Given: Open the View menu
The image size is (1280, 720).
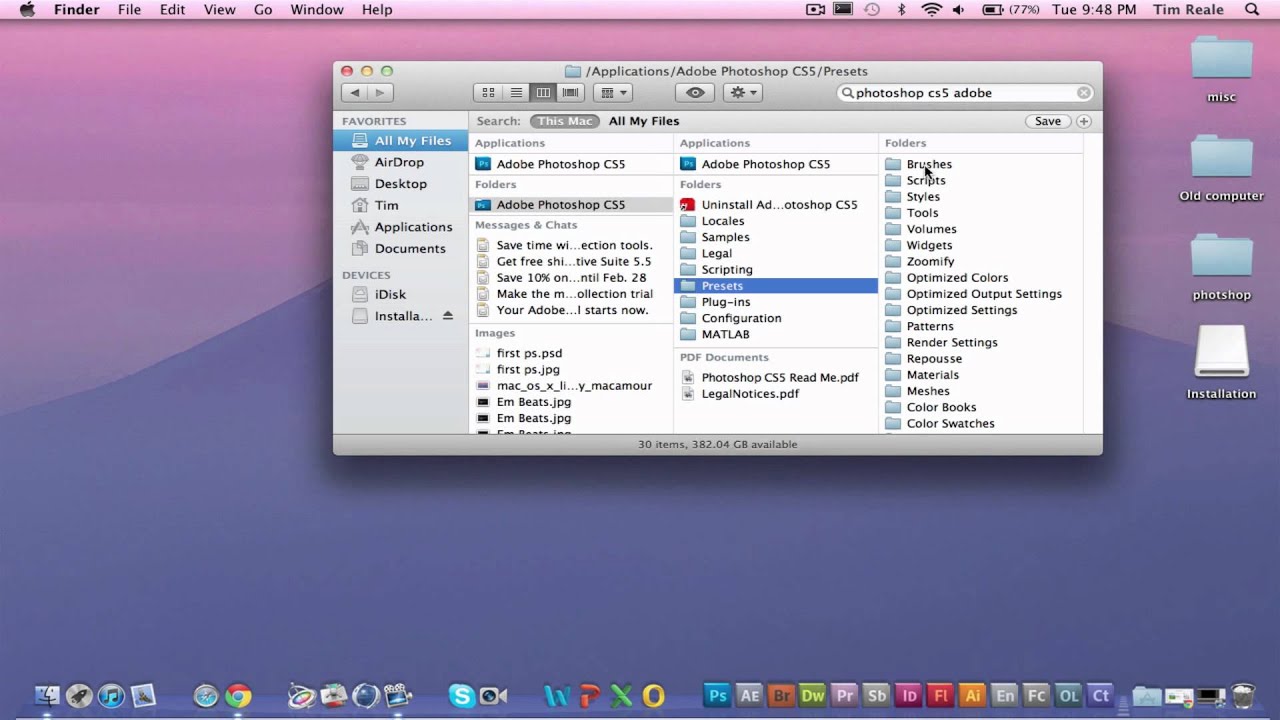Looking at the screenshot, I should click(219, 9).
